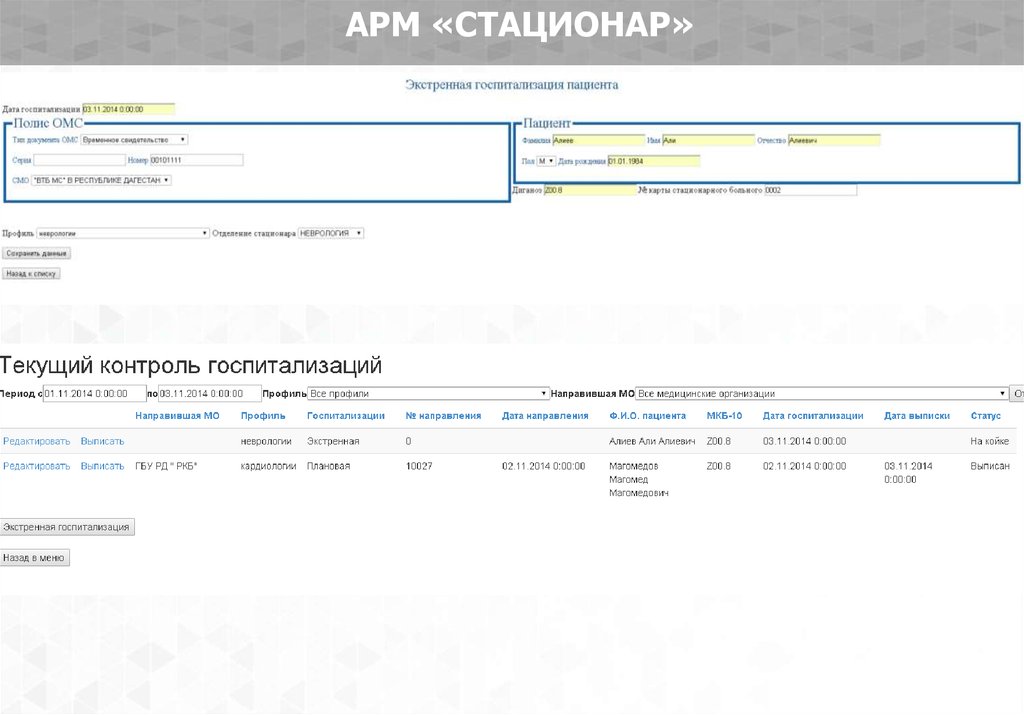Open the 'Пол' gender dropdown
1024x715 pixels.
pyautogui.click(x=545, y=161)
